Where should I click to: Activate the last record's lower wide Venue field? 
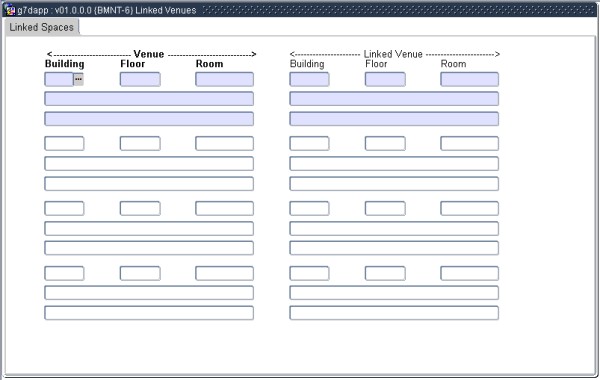[149, 313]
